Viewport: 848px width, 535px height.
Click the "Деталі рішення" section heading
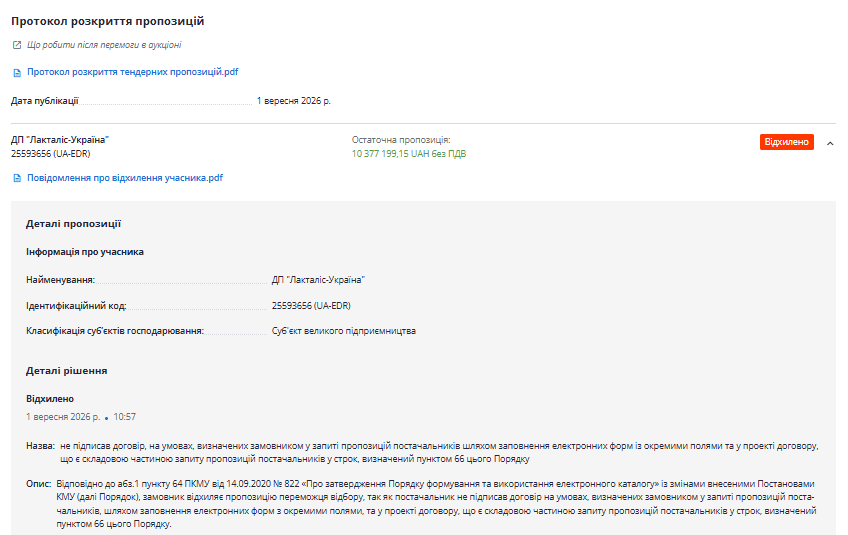(x=67, y=371)
